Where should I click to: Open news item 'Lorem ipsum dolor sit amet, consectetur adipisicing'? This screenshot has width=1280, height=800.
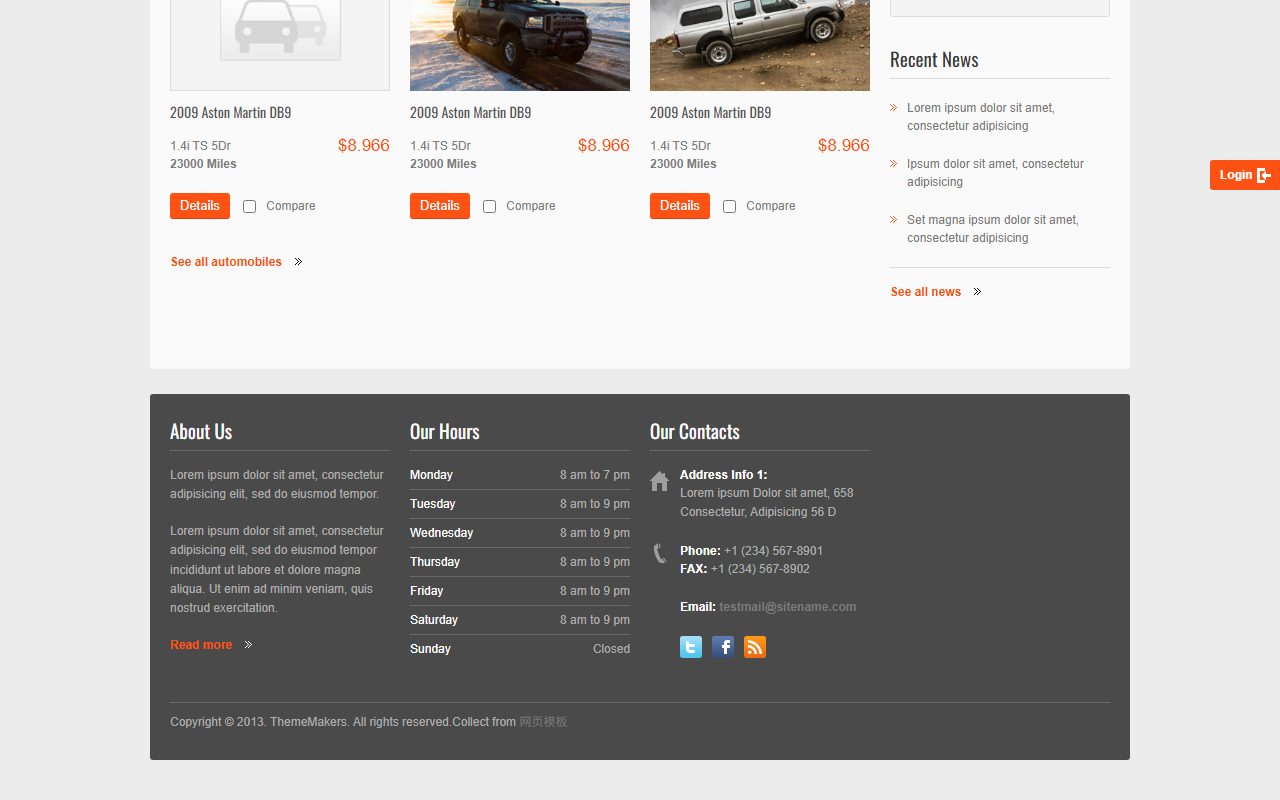point(981,117)
